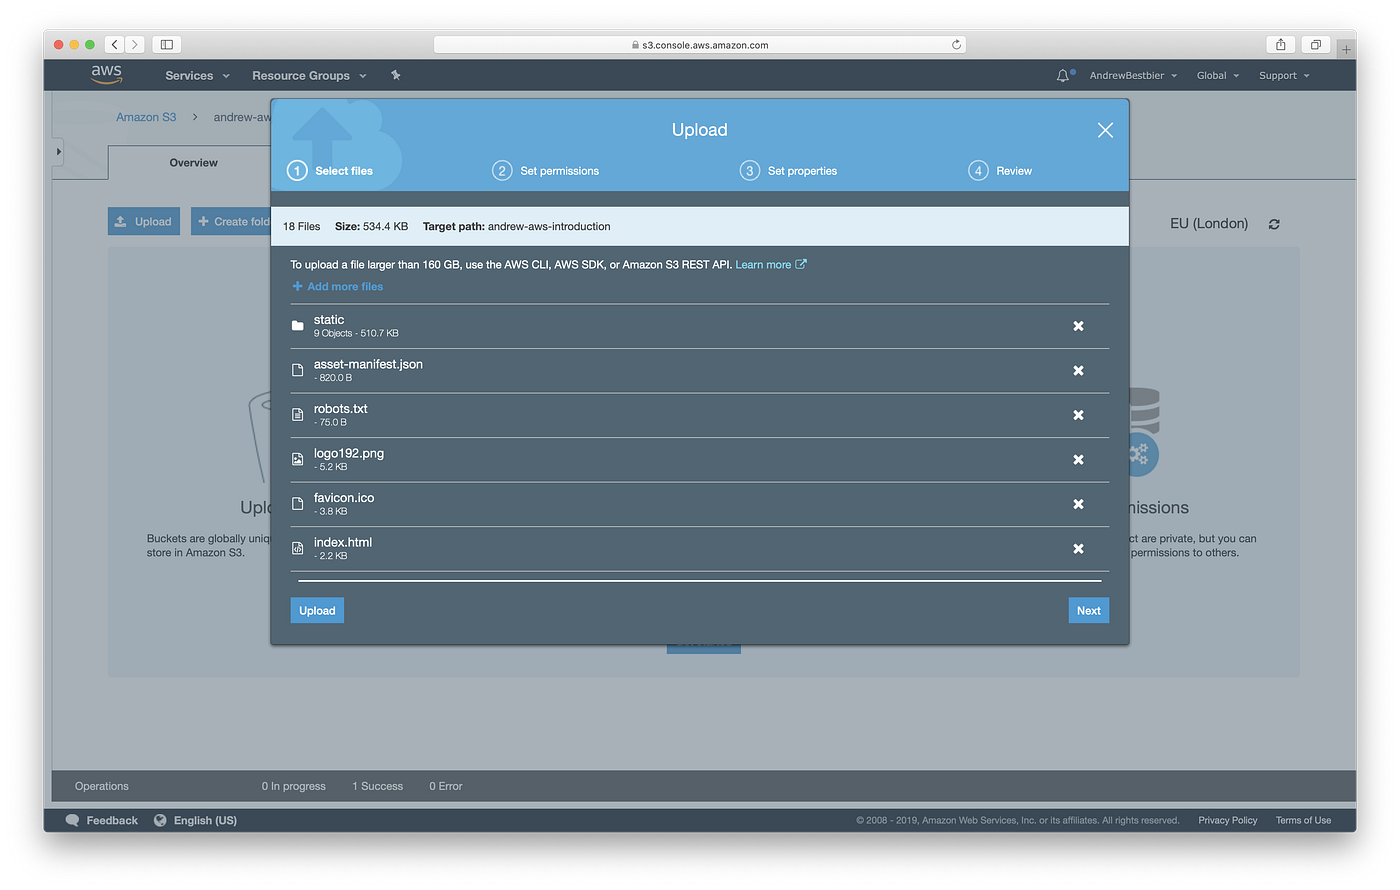Open AWS notifications via the bell icon
Viewport: 1400px width, 890px height.
point(1063,74)
